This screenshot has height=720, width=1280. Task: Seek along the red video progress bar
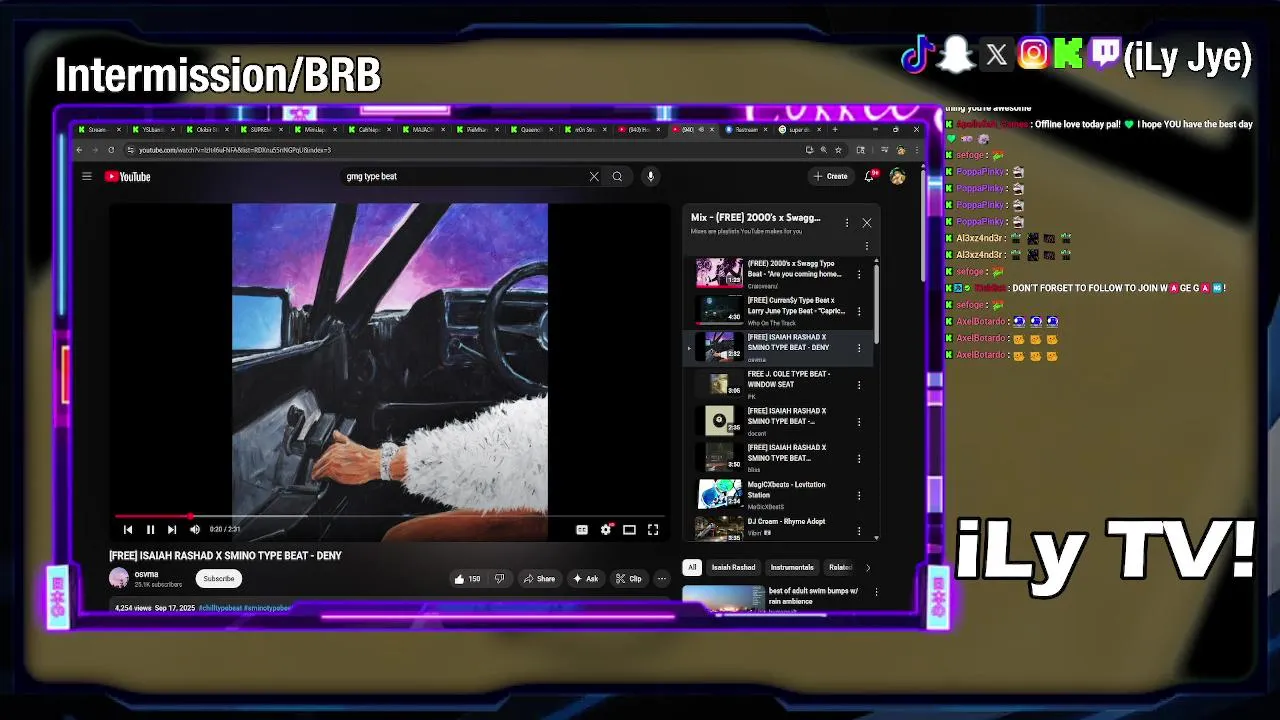(390, 517)
